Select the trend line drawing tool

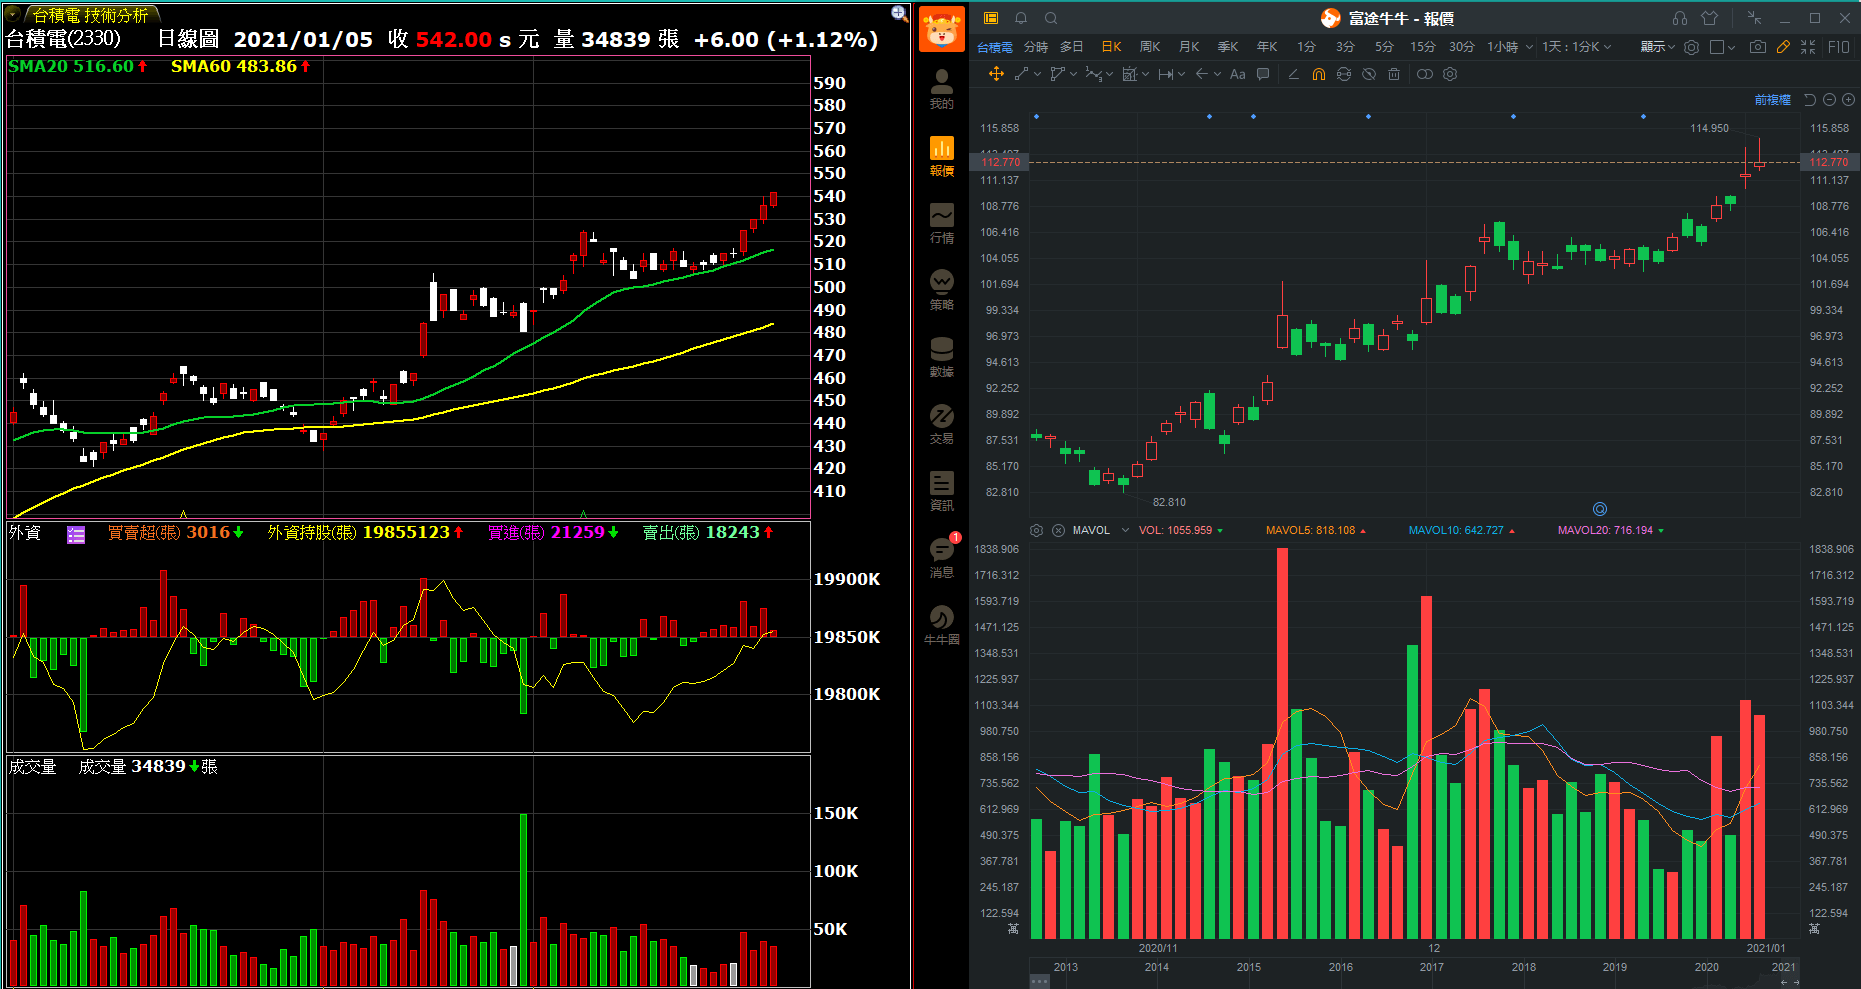pyautogui.click(x=1021, y=74)
